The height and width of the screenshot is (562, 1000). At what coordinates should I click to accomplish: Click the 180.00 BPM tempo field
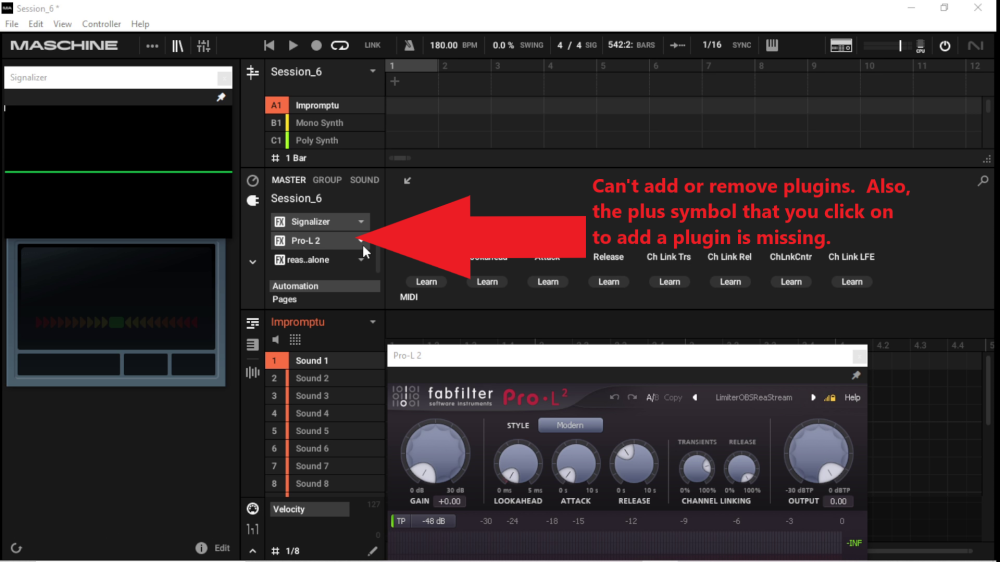point(444,45)
